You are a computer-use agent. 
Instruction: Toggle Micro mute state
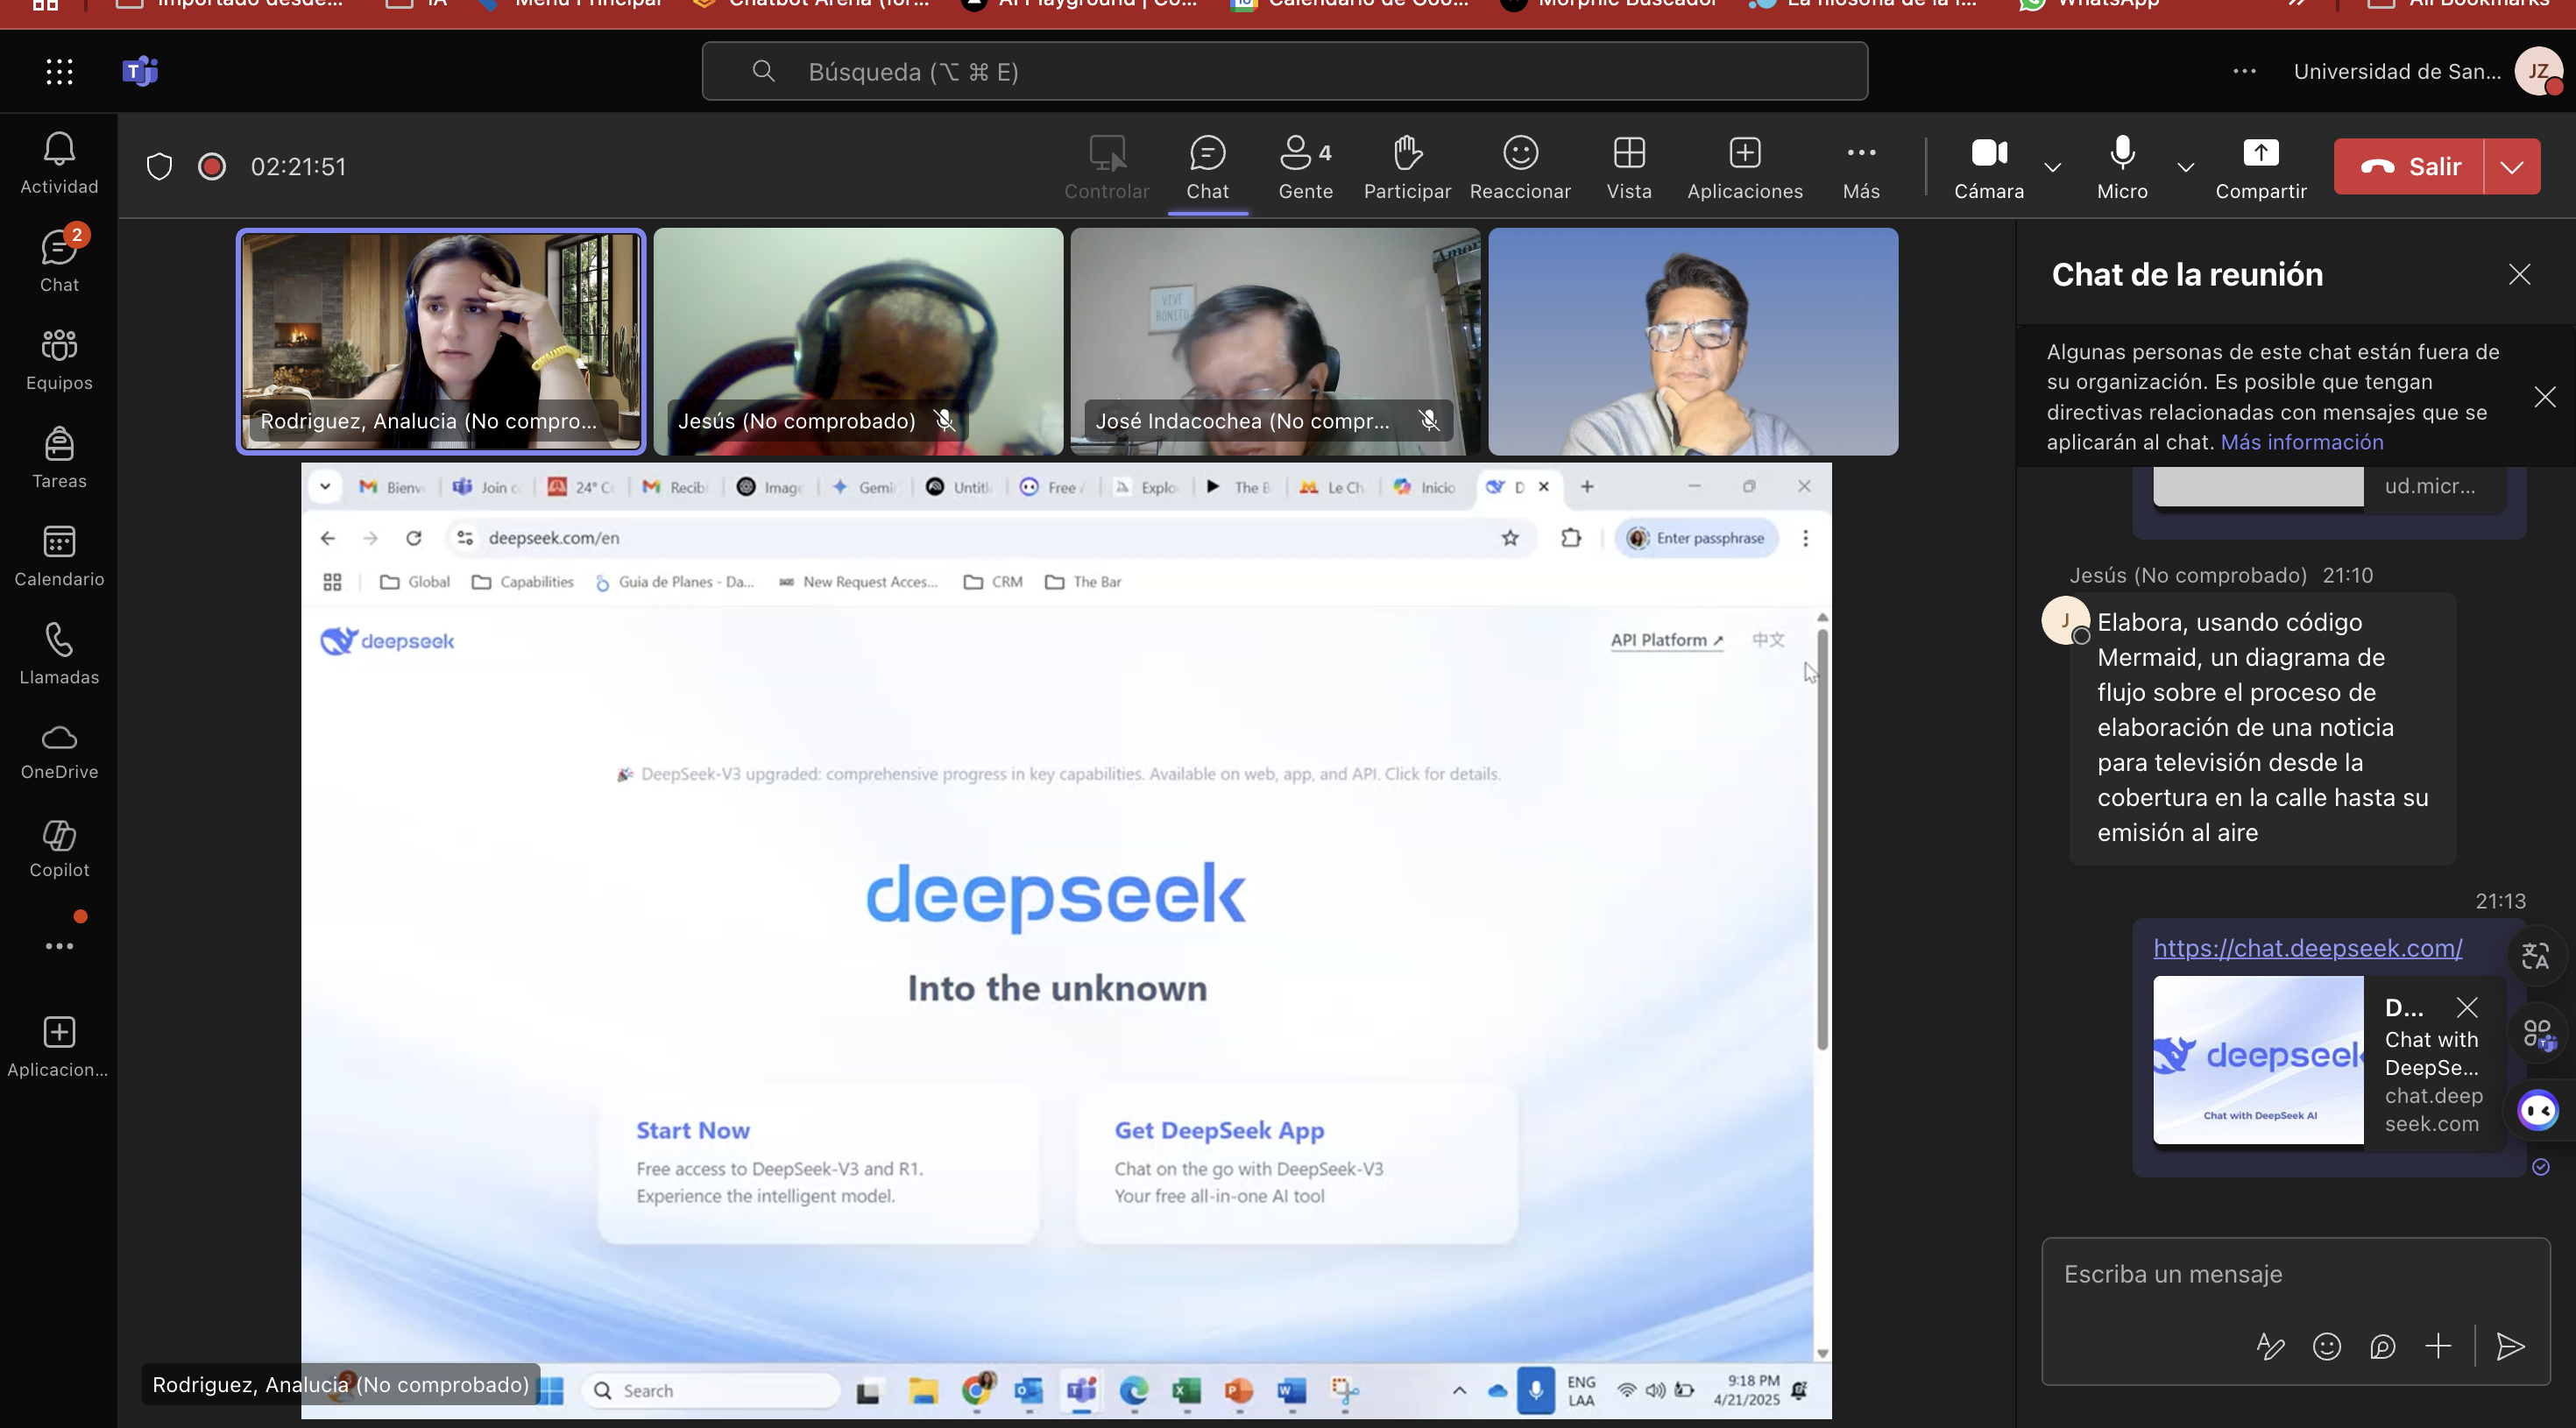[x=2122, y=167]
